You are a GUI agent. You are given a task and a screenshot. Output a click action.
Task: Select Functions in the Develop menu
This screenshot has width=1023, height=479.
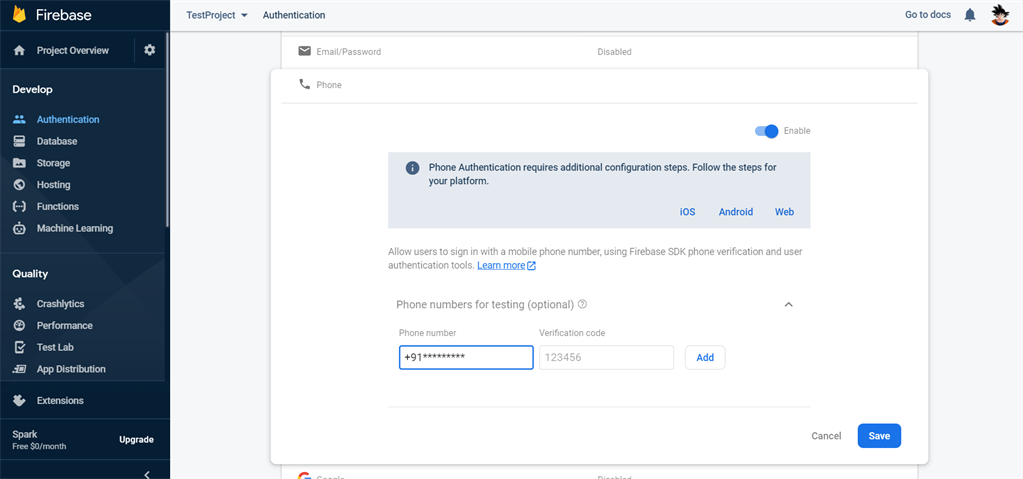click(57, 206)
